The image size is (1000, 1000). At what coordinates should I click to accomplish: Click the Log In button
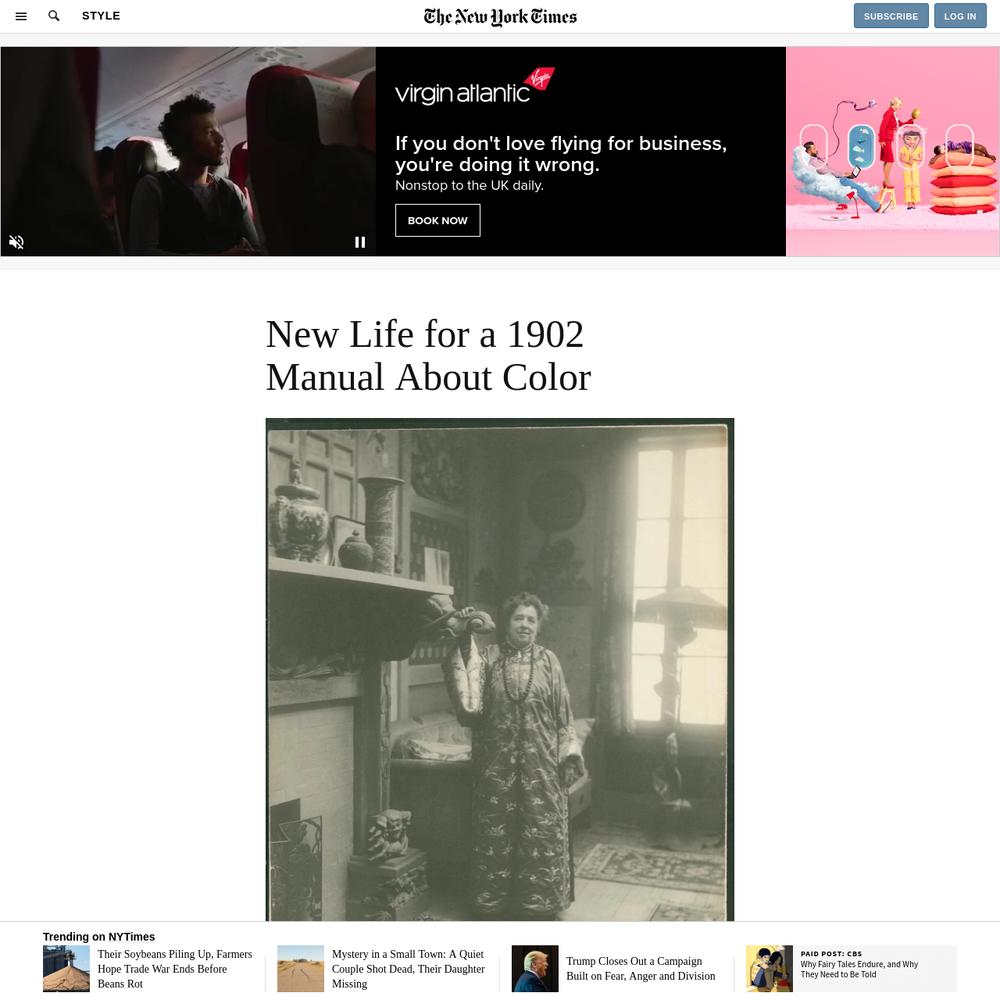[x=960, y=16]
